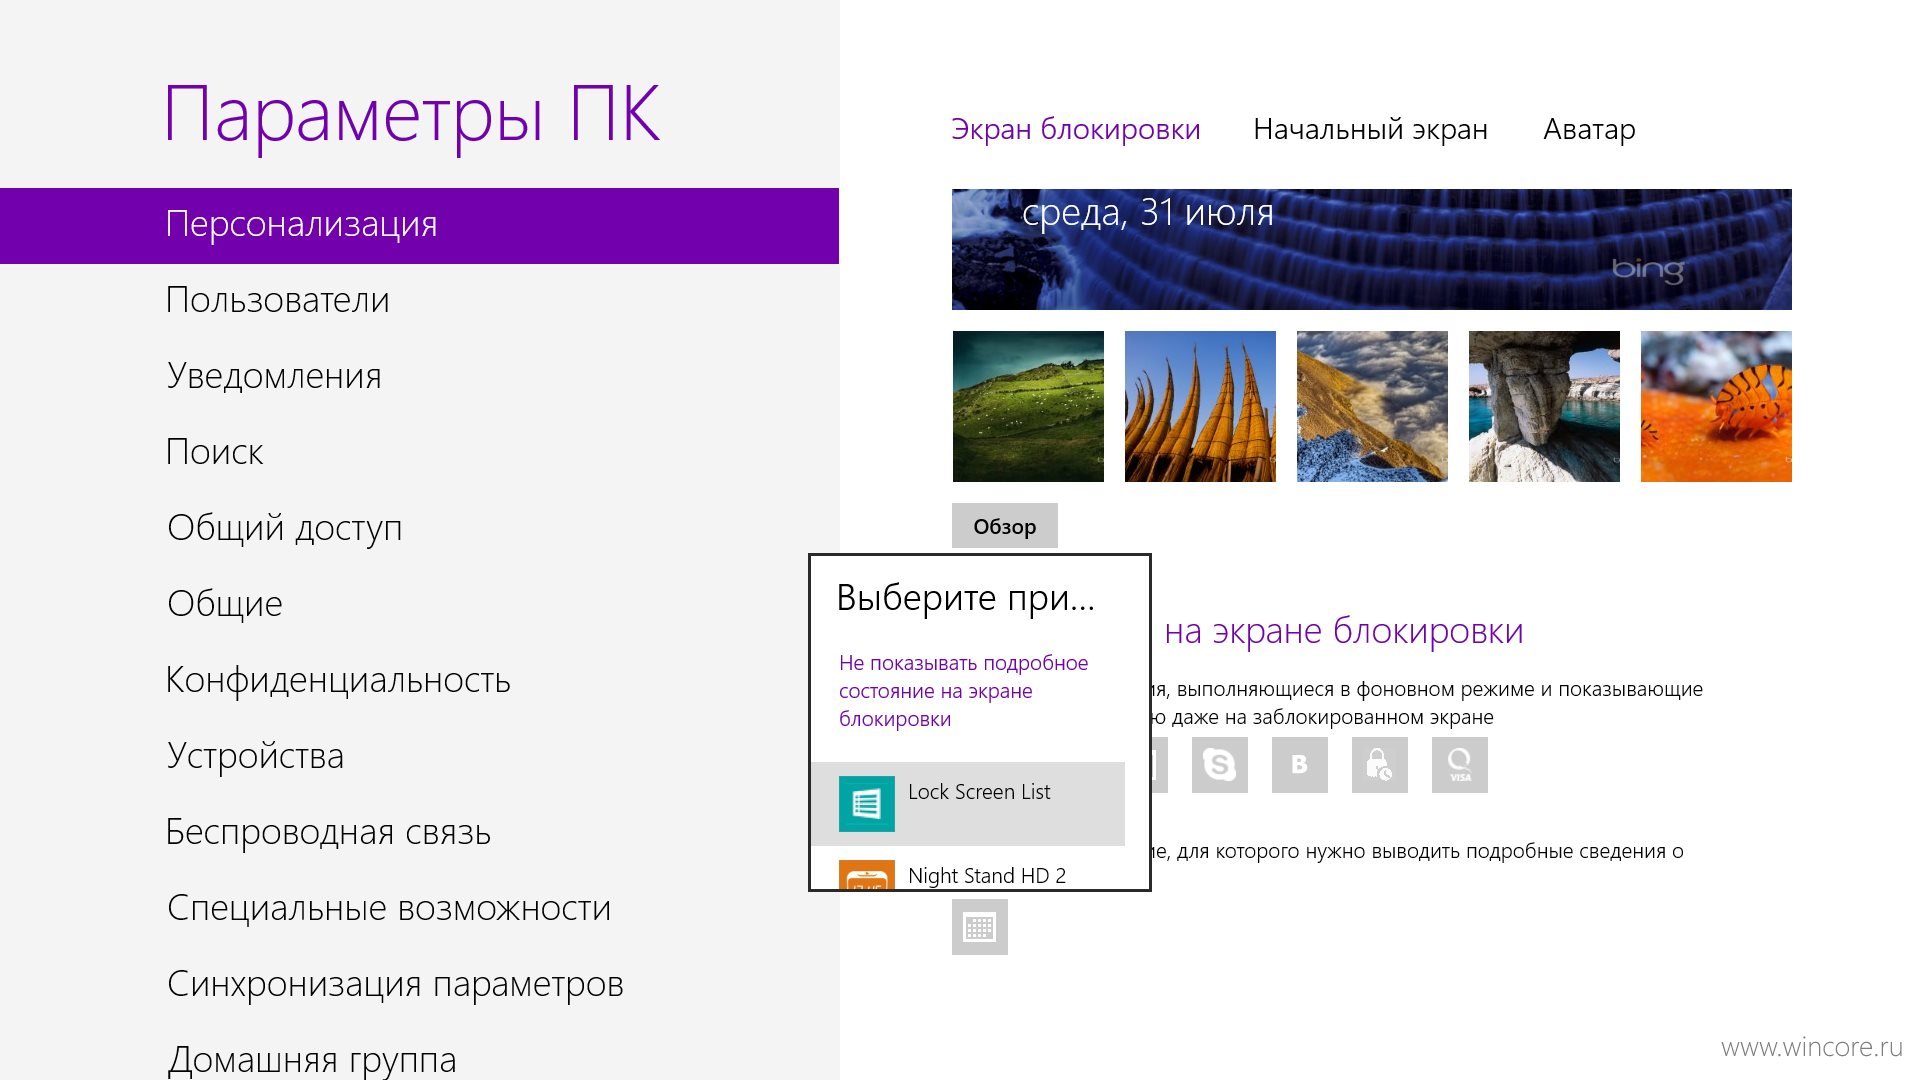The height and width of the screenshot is (1080, 1920).
Task: Choose the orange striped creature thumbnail
Action: pyautogui.click(x=1716, y=406)
